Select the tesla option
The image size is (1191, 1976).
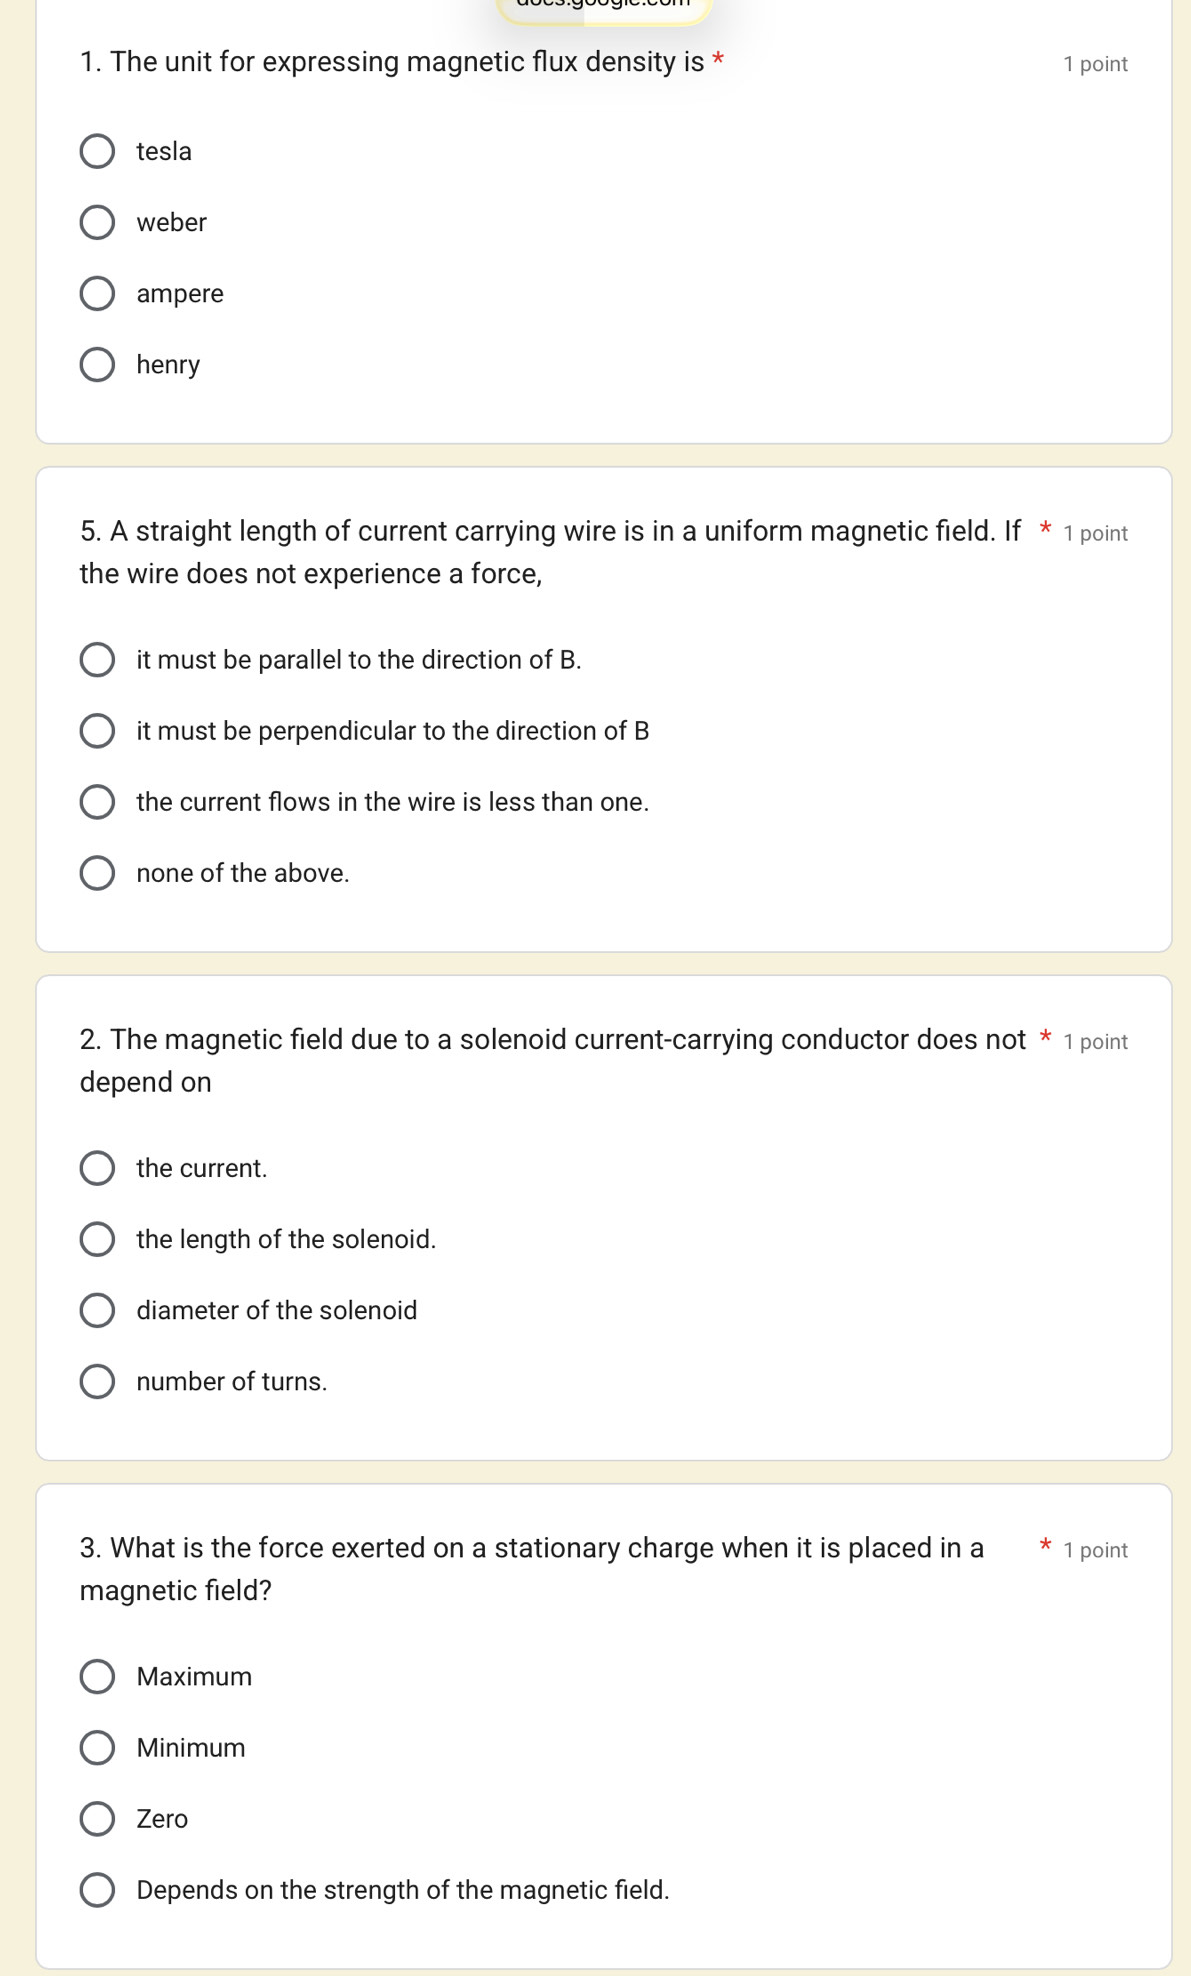pos(97,152)
